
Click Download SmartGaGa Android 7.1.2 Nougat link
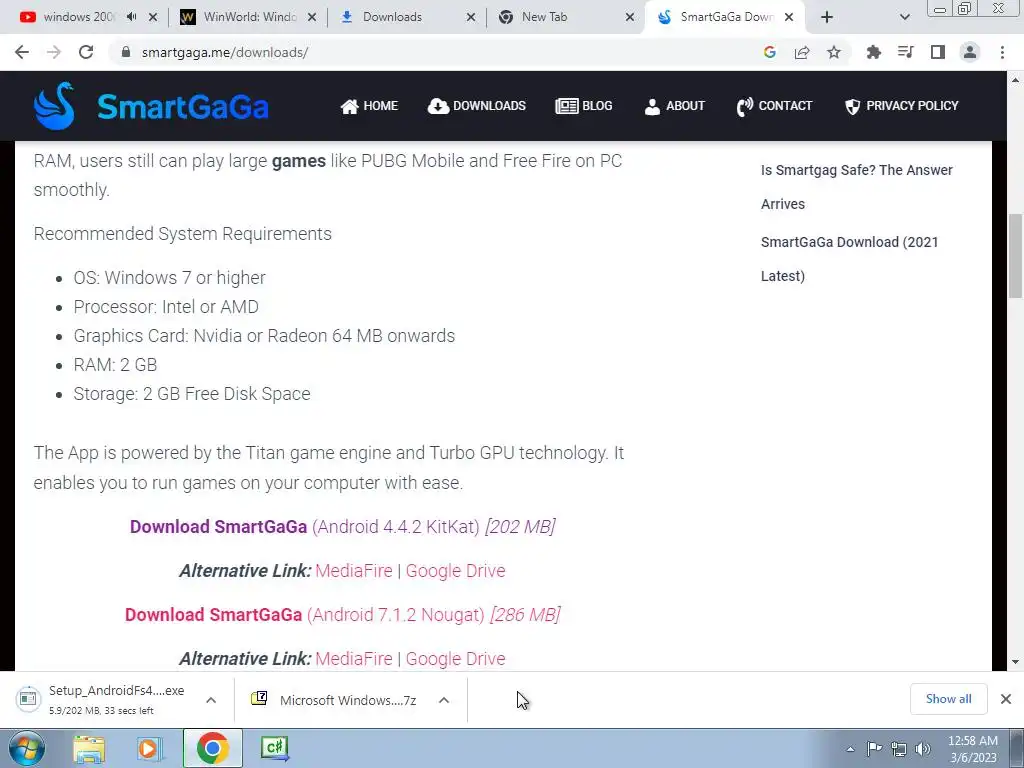(x=342, y=615)
